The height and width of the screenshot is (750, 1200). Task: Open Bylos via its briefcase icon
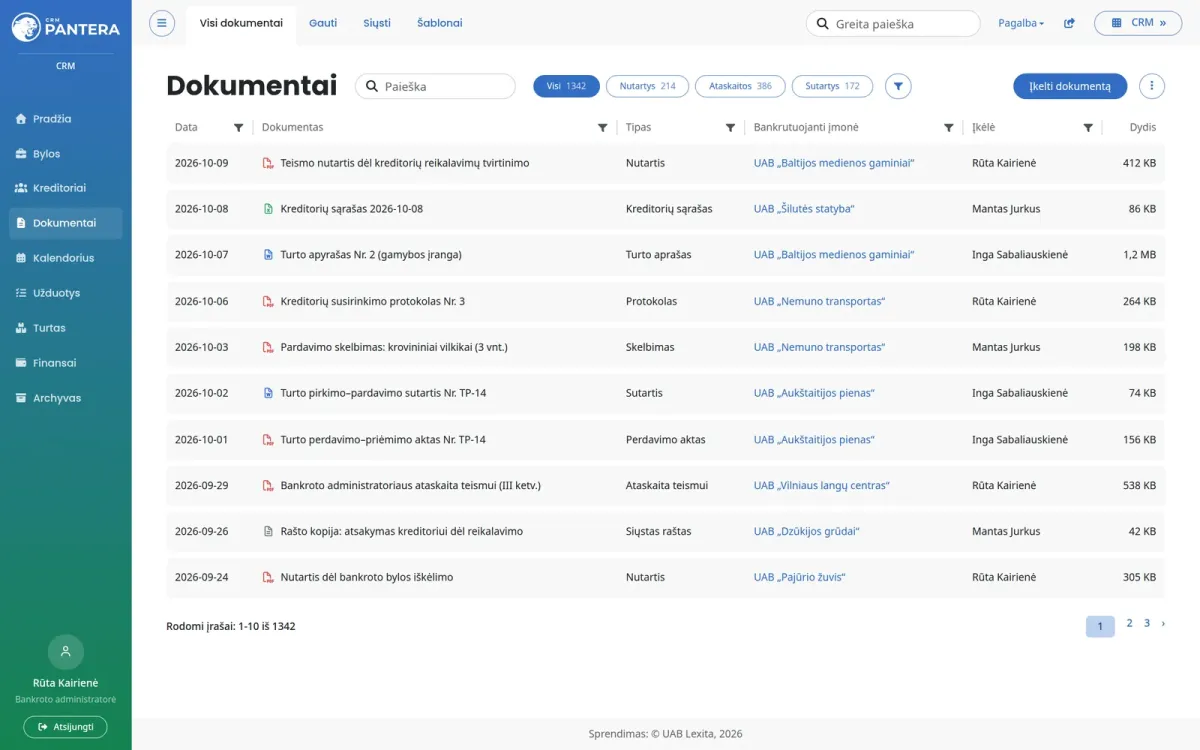[x=21, y=154]
